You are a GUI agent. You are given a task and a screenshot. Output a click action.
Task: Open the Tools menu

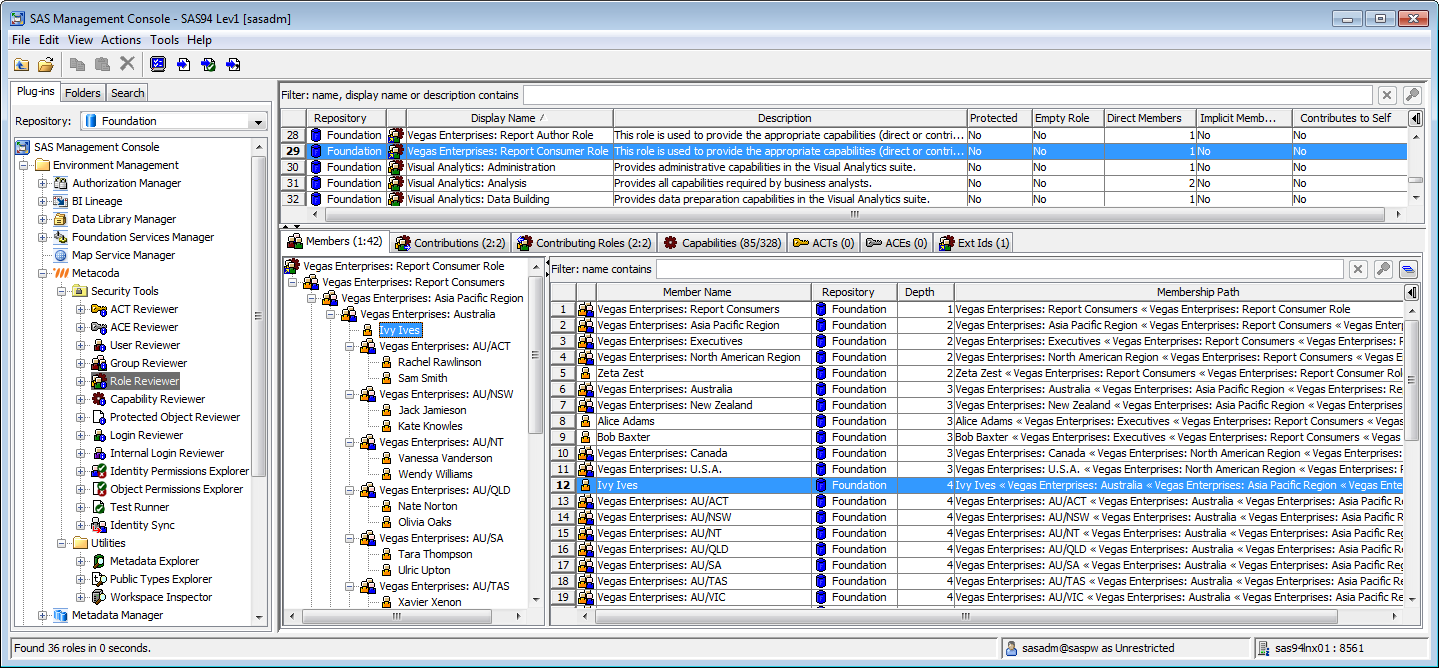[x=165, y=40]
